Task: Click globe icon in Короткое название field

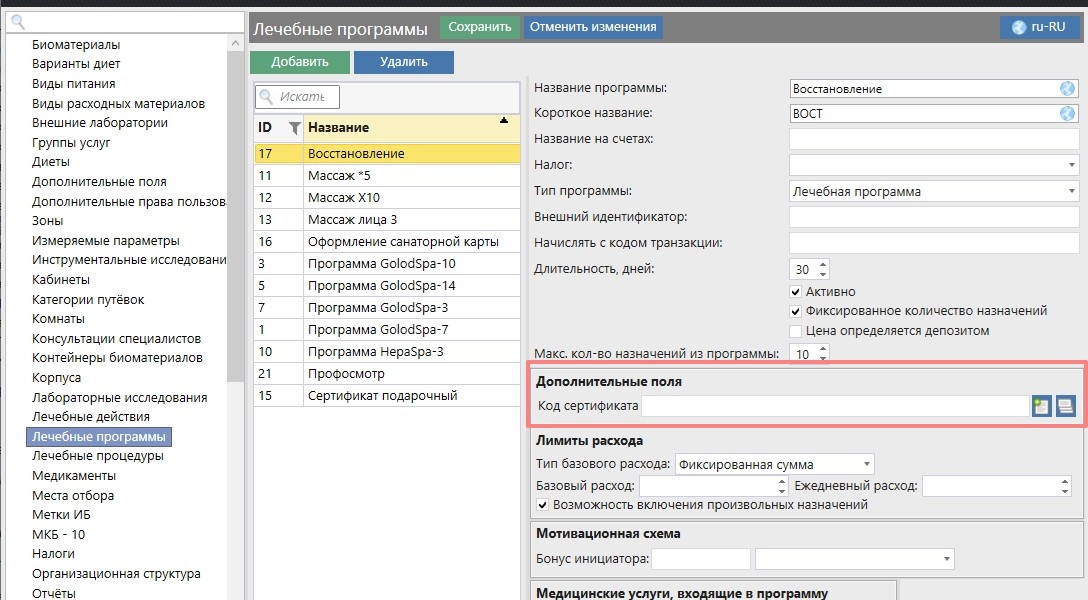Action: [x=1067, y=114]
